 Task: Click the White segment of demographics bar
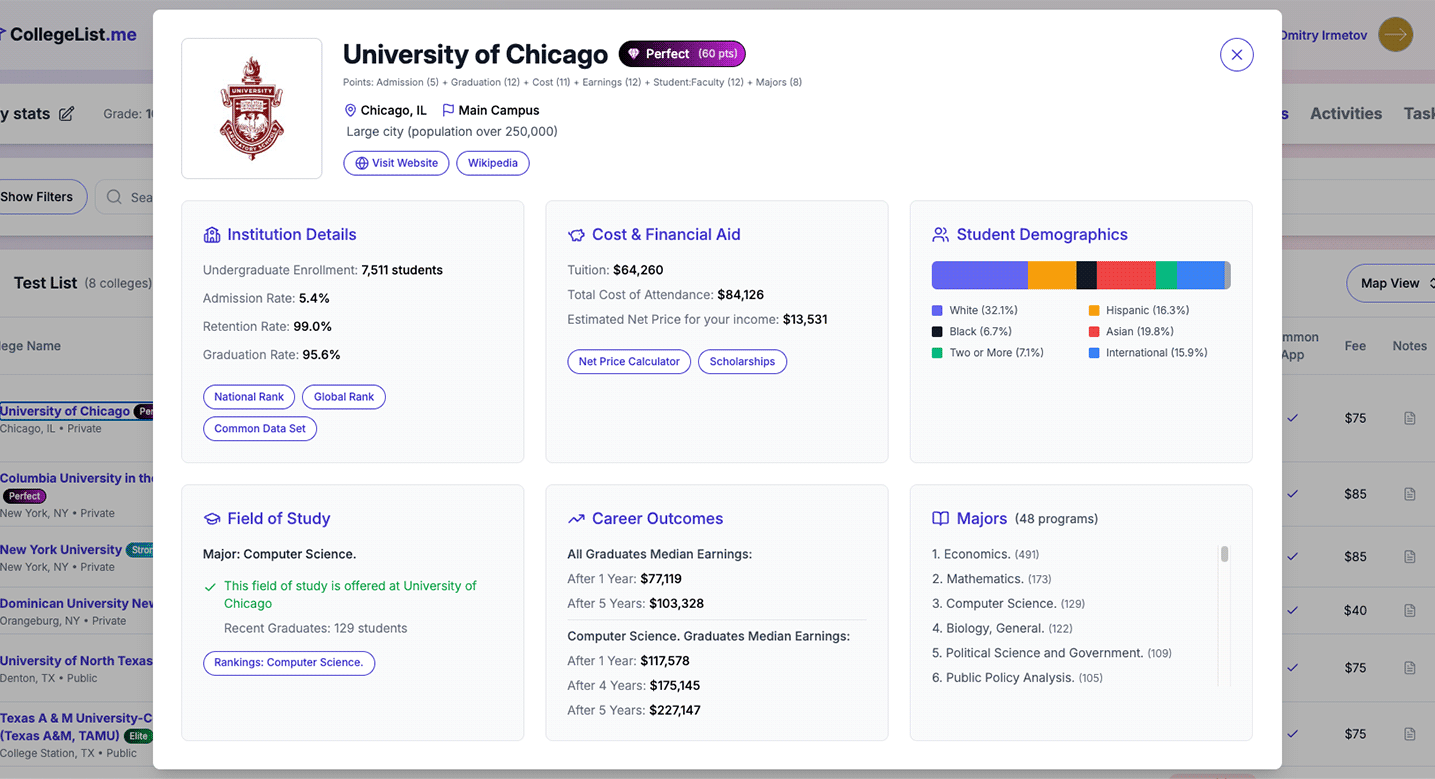[980, 275]
